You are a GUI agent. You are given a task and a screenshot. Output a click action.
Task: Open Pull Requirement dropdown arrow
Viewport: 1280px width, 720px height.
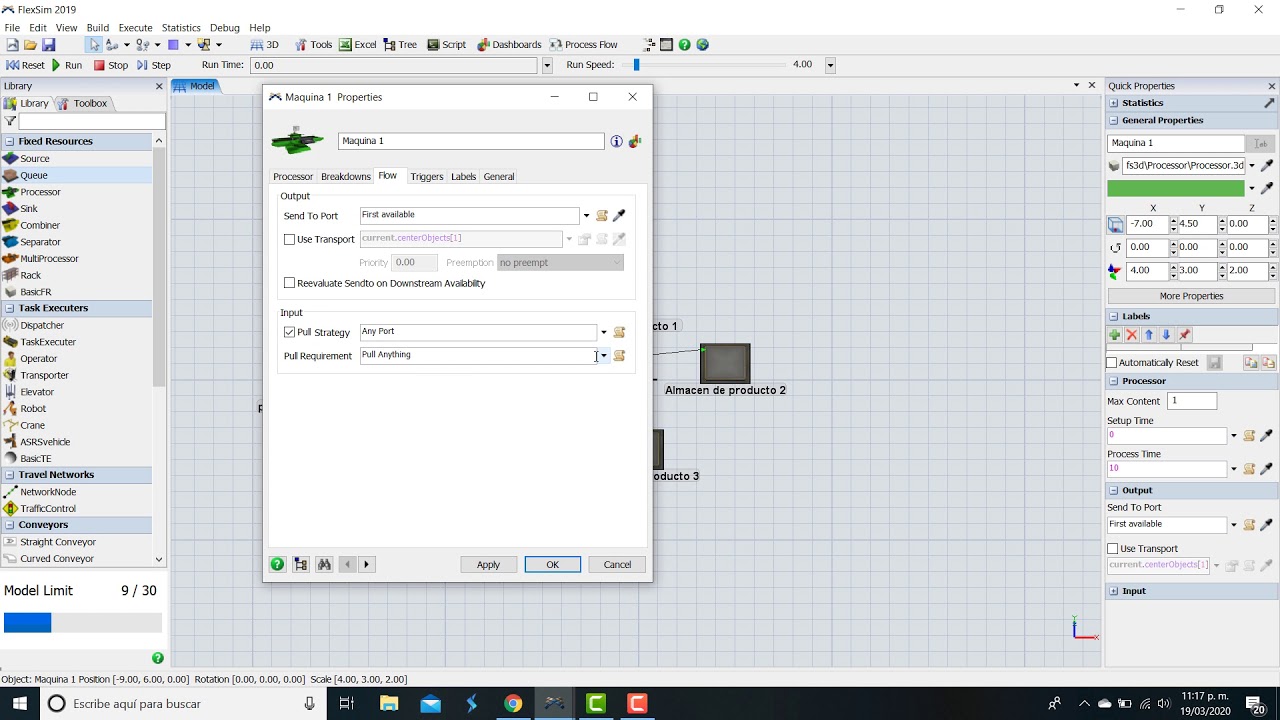pos(603,355)
